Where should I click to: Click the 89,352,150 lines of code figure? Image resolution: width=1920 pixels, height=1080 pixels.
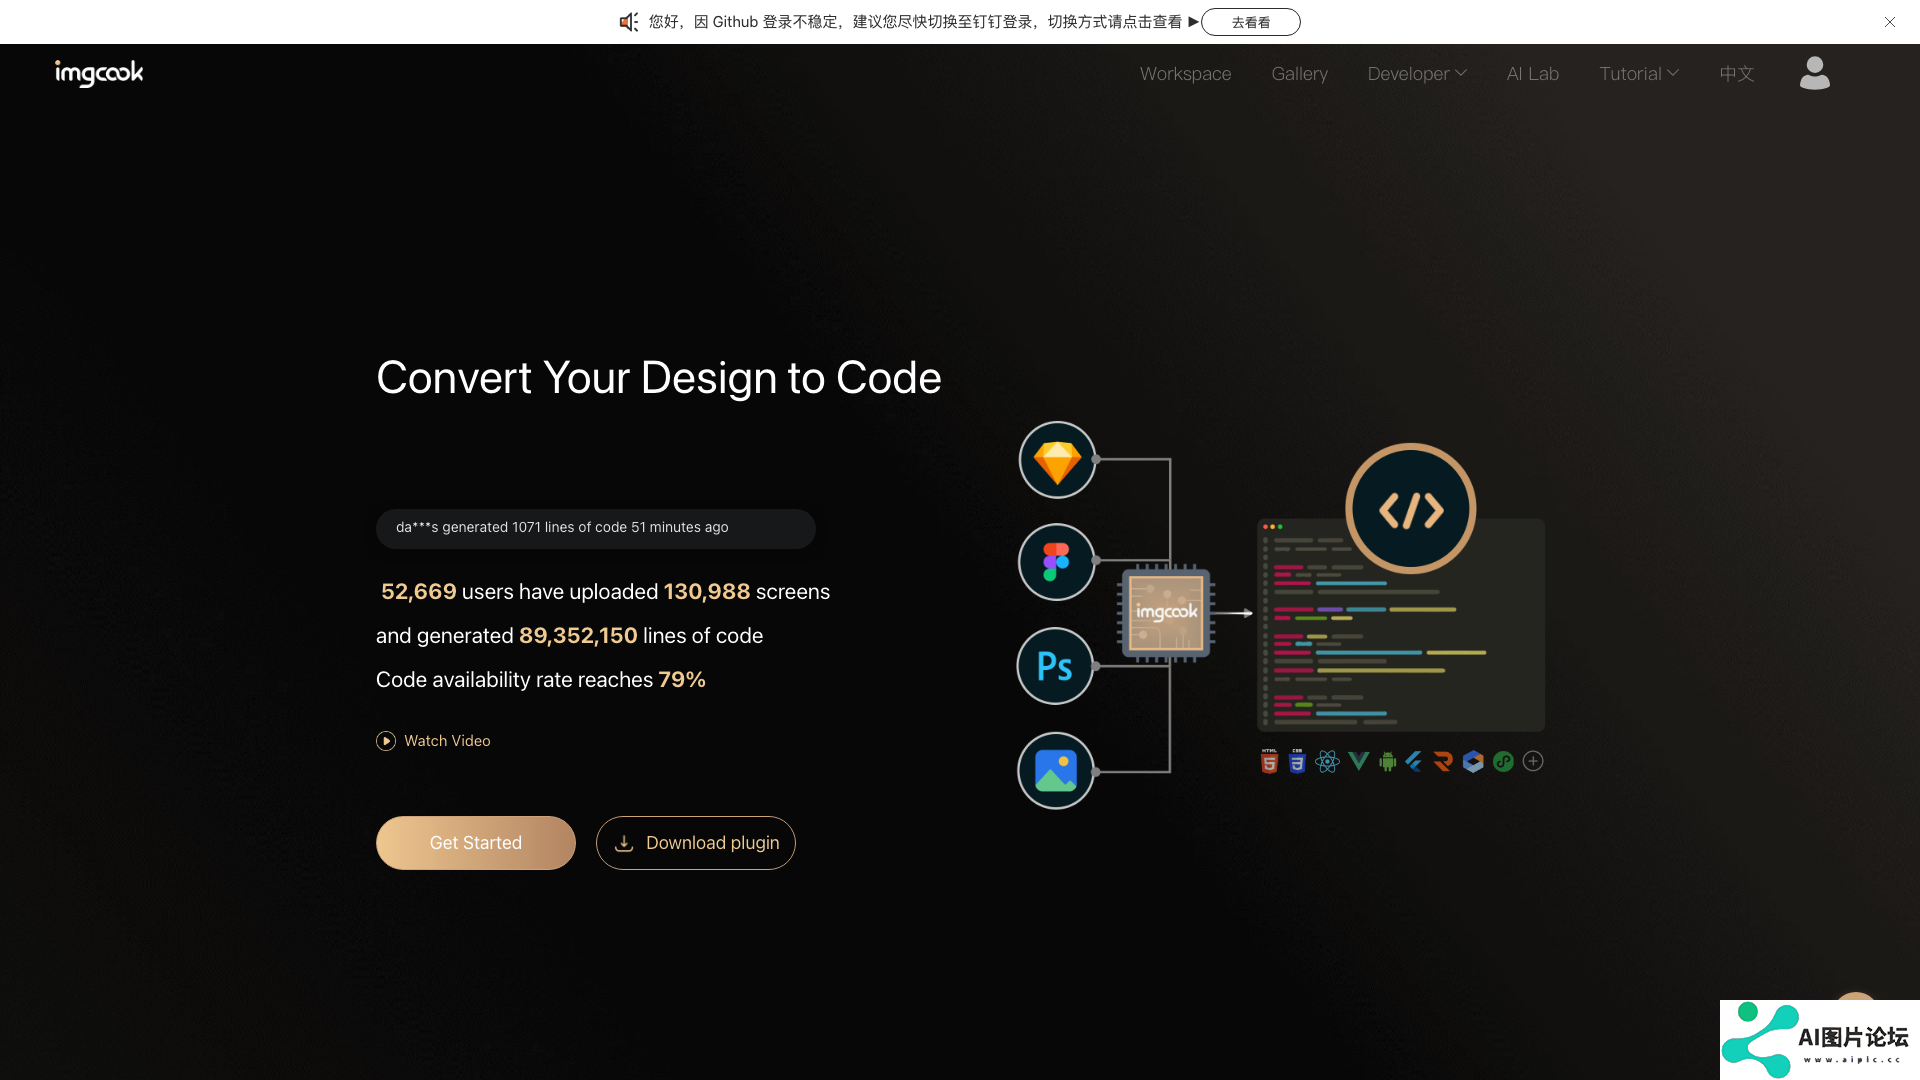tap(578, 636)
